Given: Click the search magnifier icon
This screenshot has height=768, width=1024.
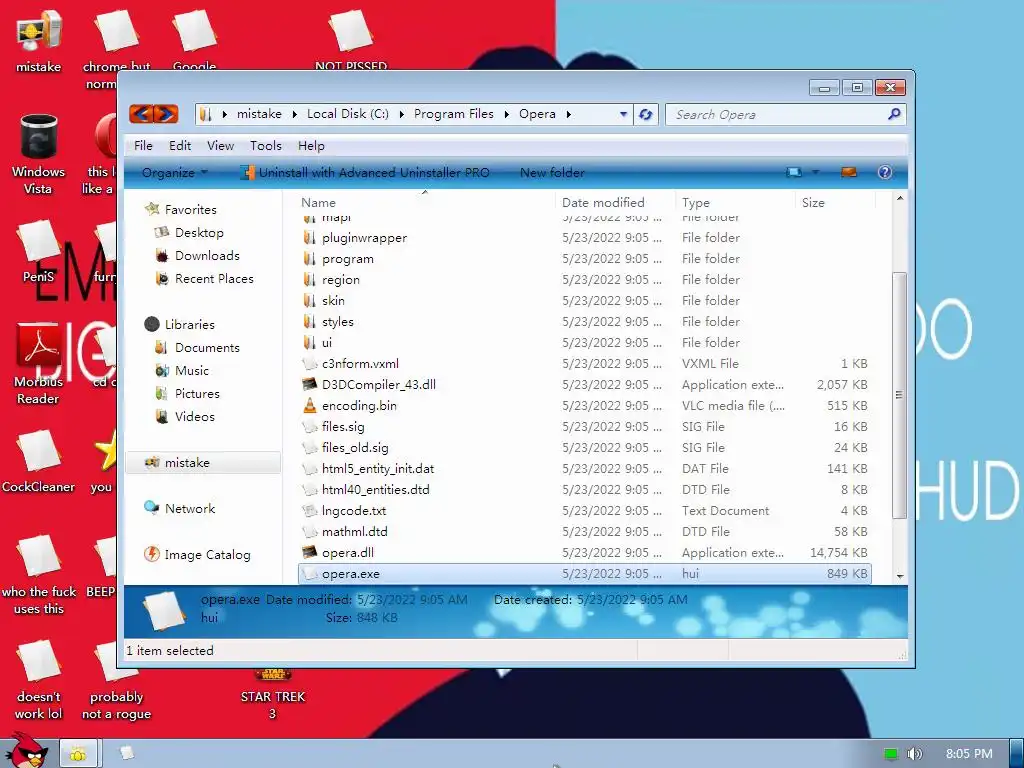Looking at the screenshot, I should coord(894,114).
